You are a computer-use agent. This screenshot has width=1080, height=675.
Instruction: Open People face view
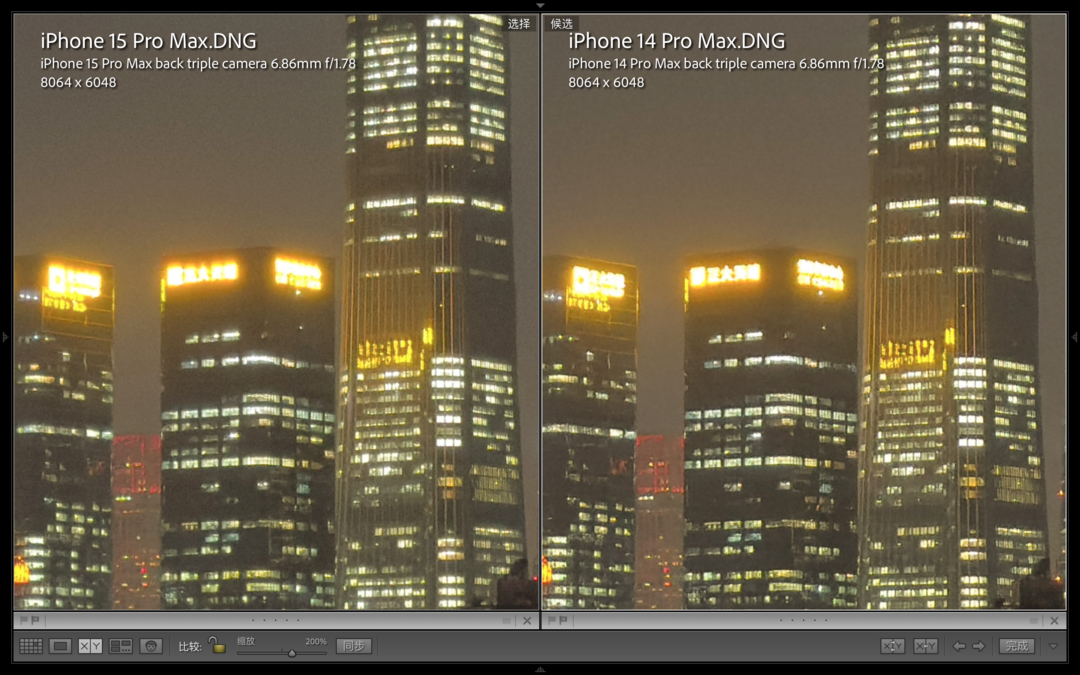(151, 646)
